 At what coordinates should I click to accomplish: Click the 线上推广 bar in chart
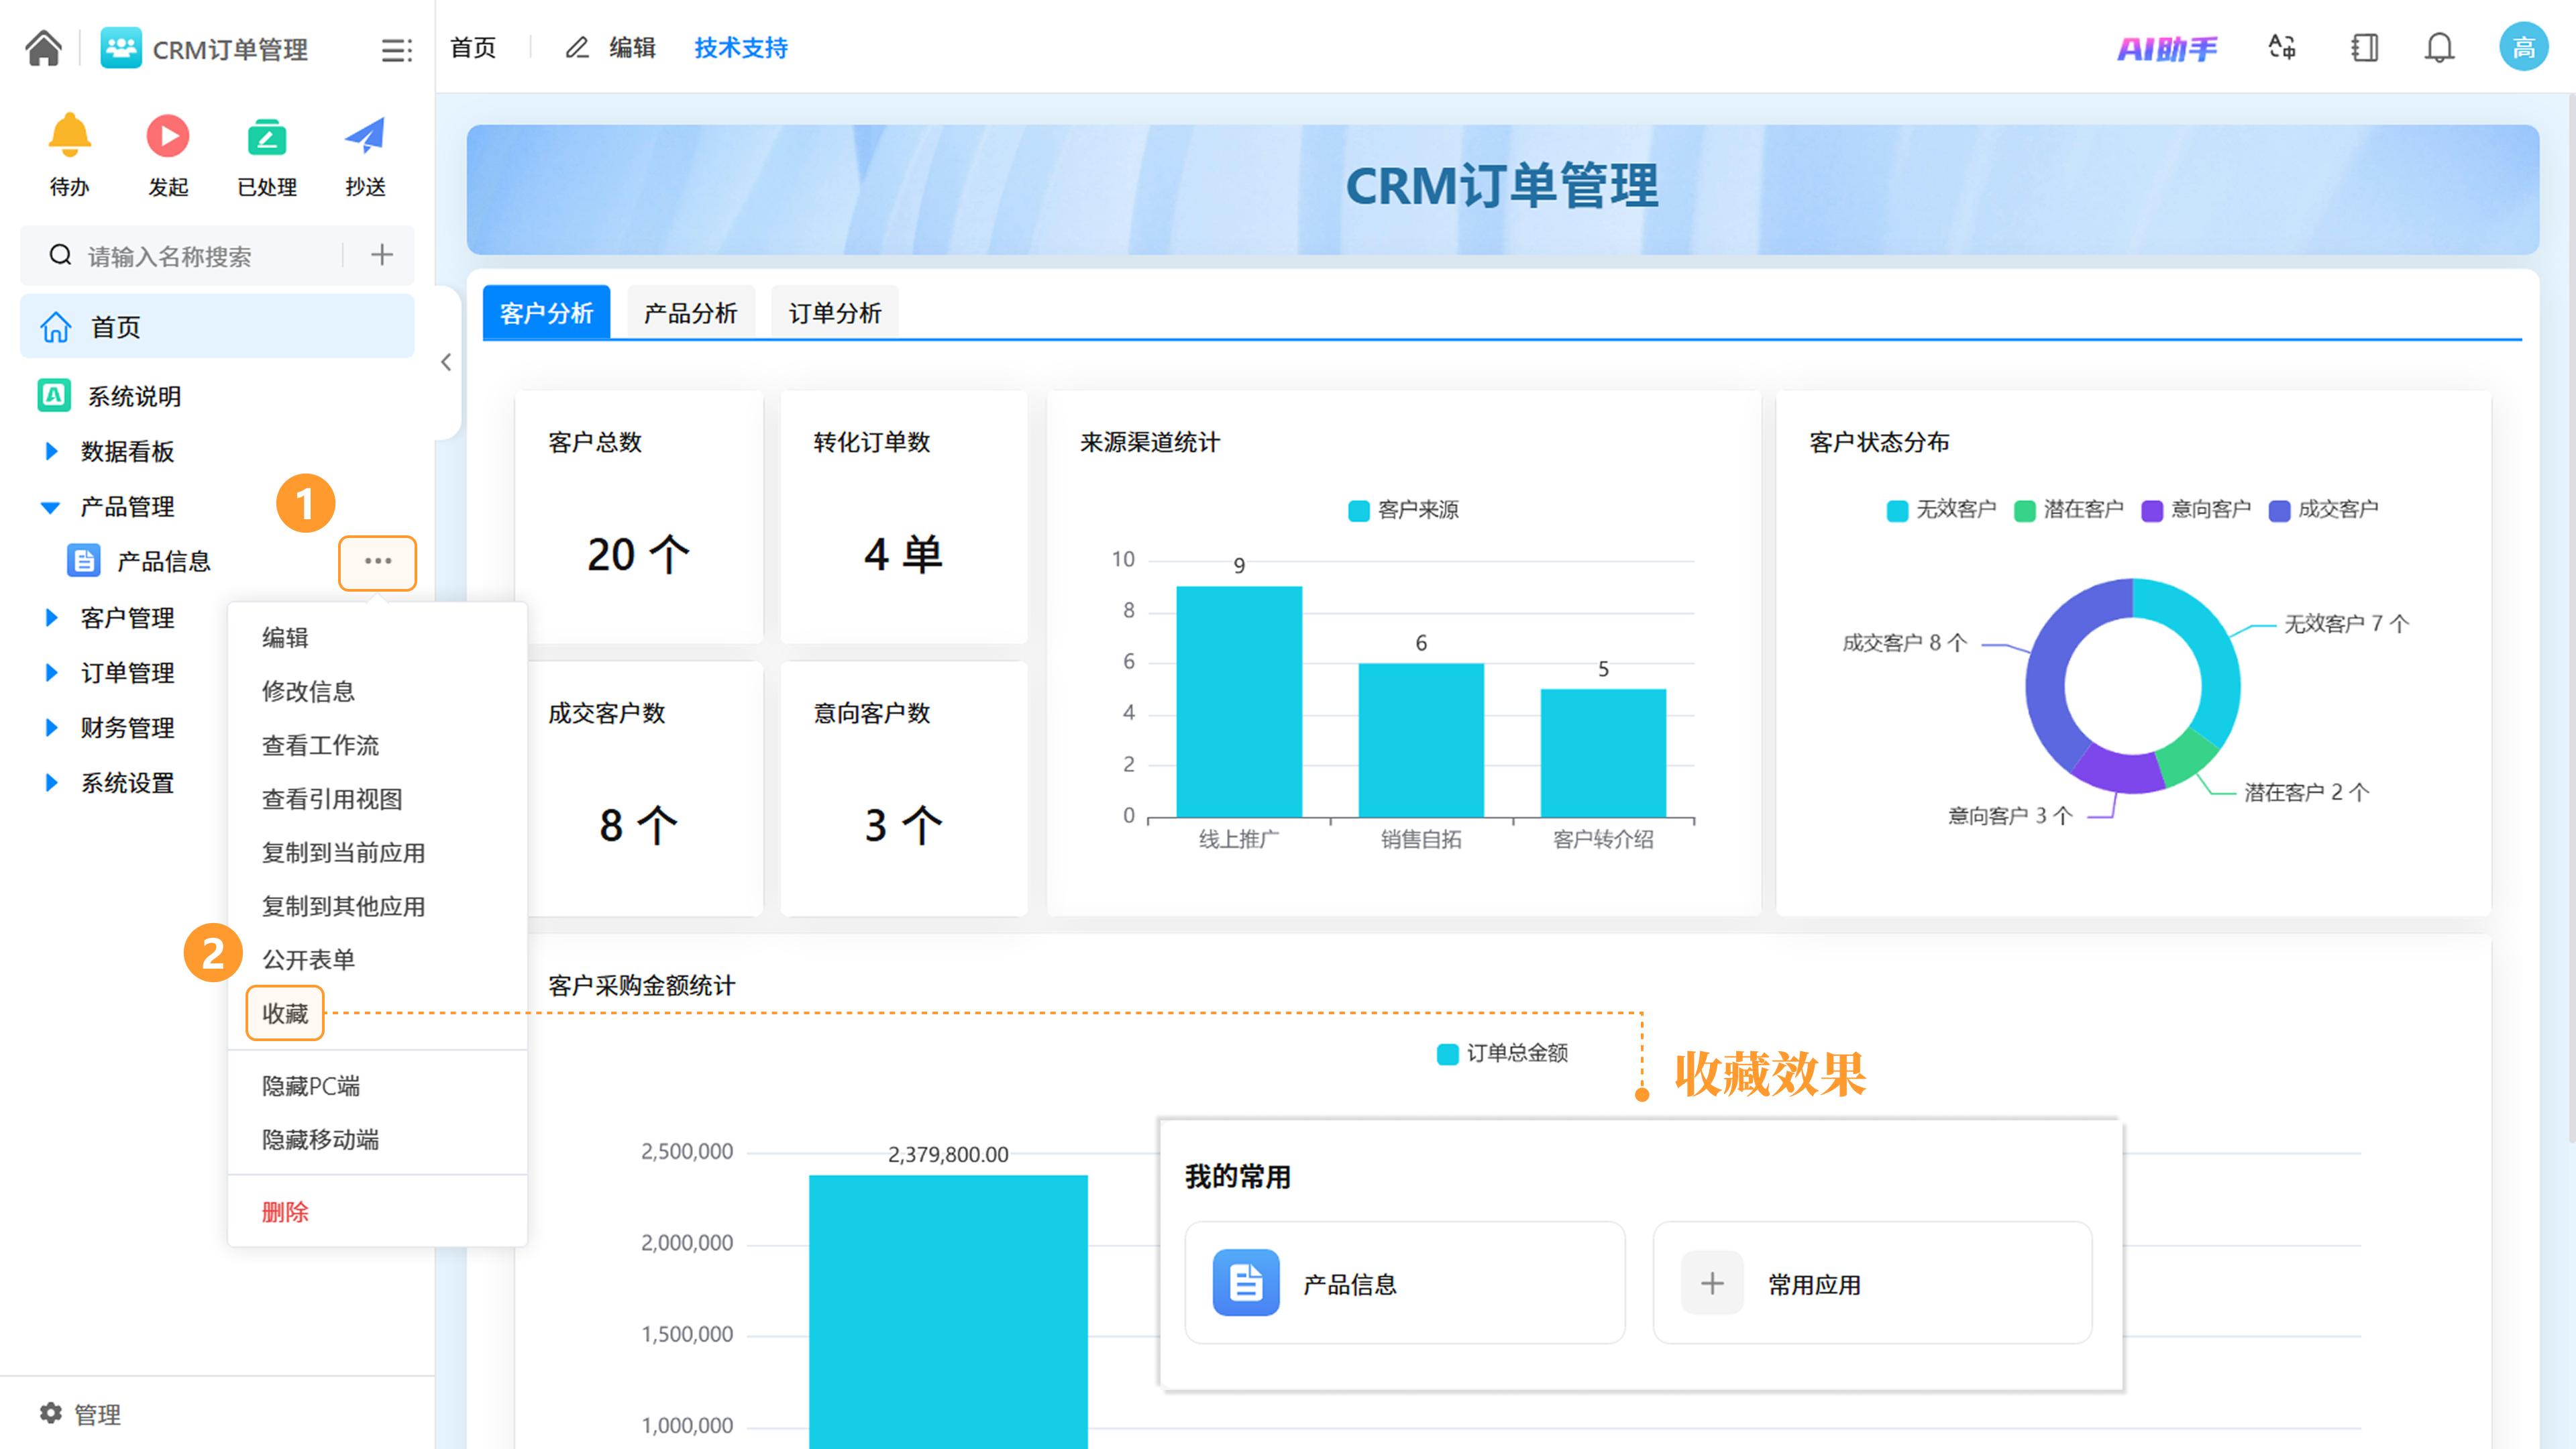(1239, 701)
